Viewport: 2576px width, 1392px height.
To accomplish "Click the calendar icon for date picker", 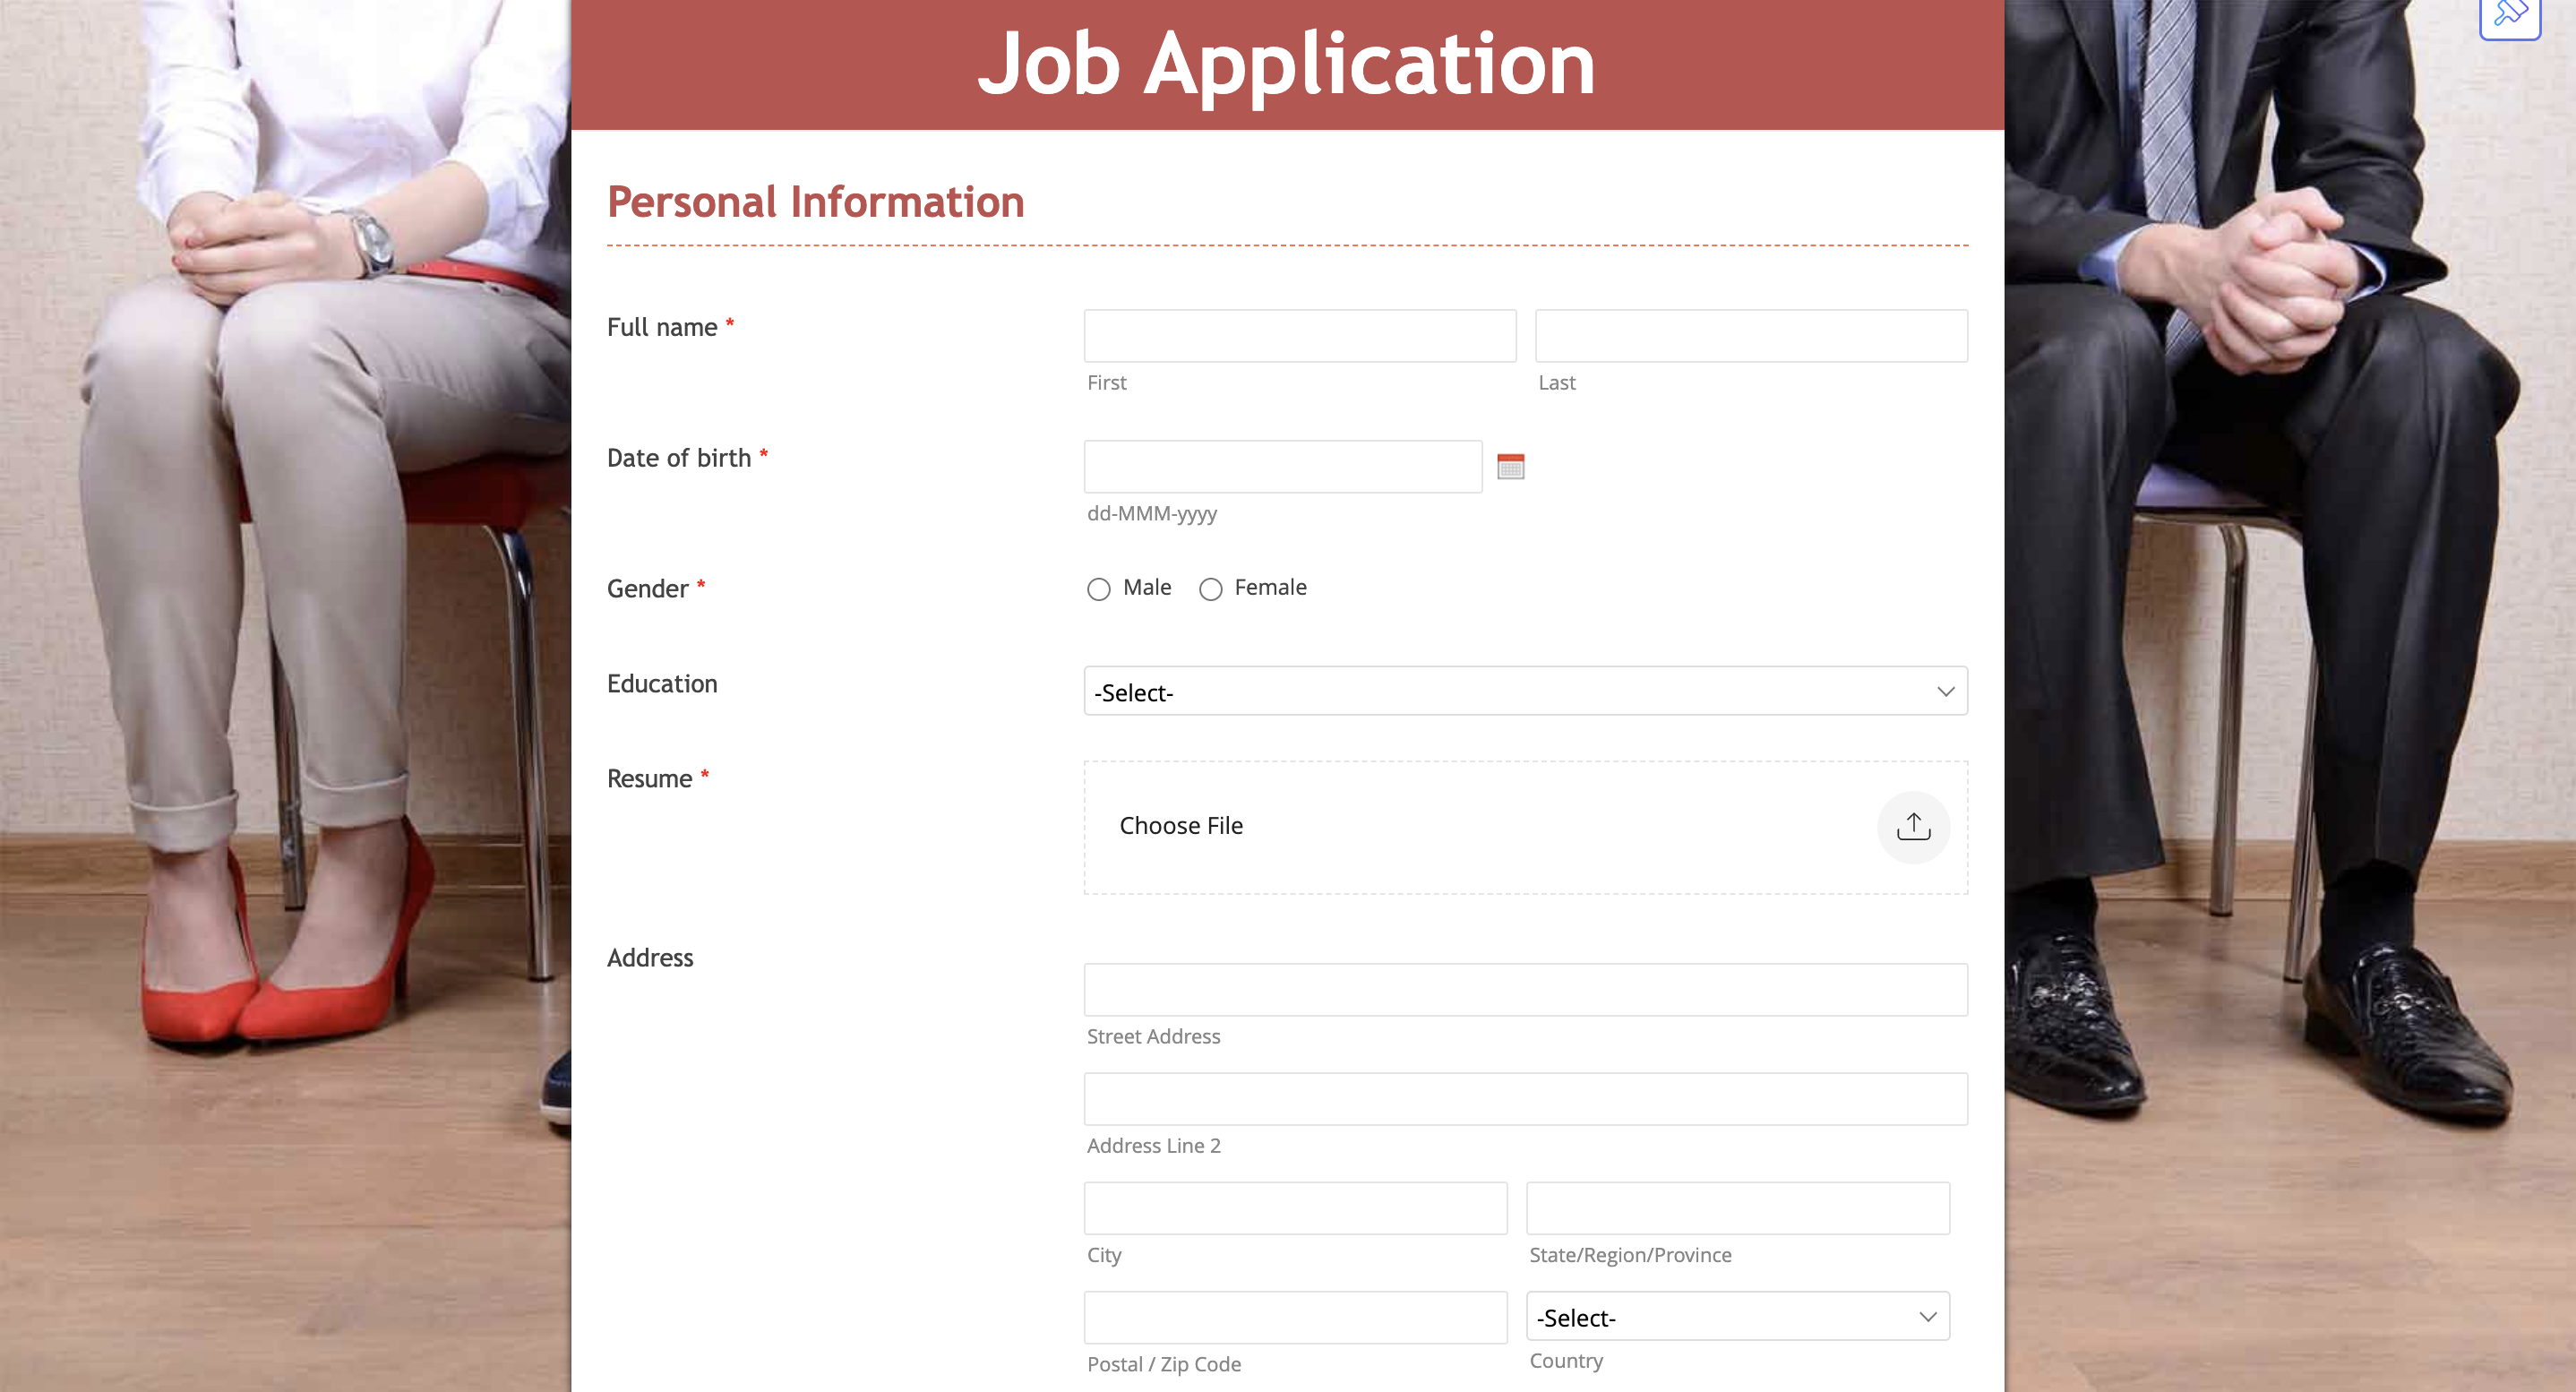I will point(1512,467).
